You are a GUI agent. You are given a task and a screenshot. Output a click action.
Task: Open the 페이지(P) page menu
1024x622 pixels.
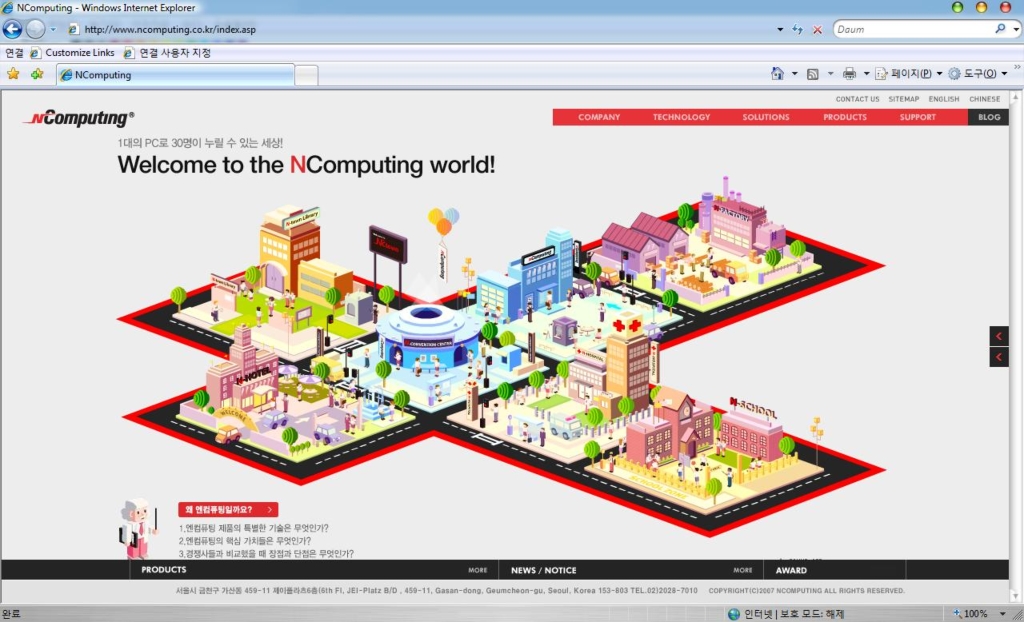tap(908, 74)
